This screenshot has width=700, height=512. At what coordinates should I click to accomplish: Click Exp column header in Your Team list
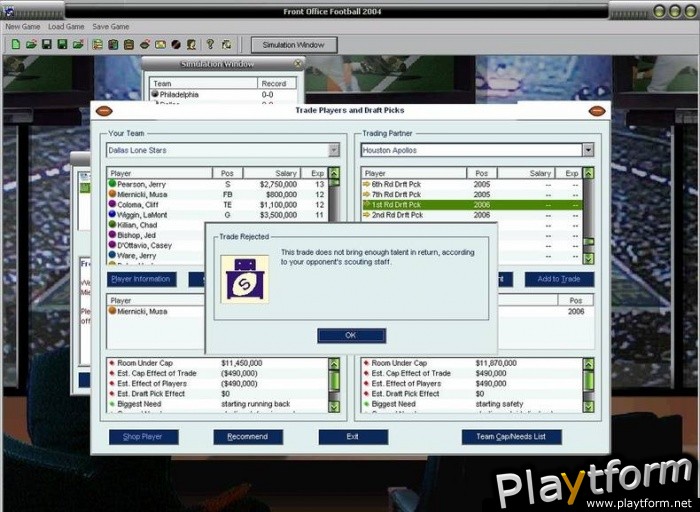tap(314, 173)
